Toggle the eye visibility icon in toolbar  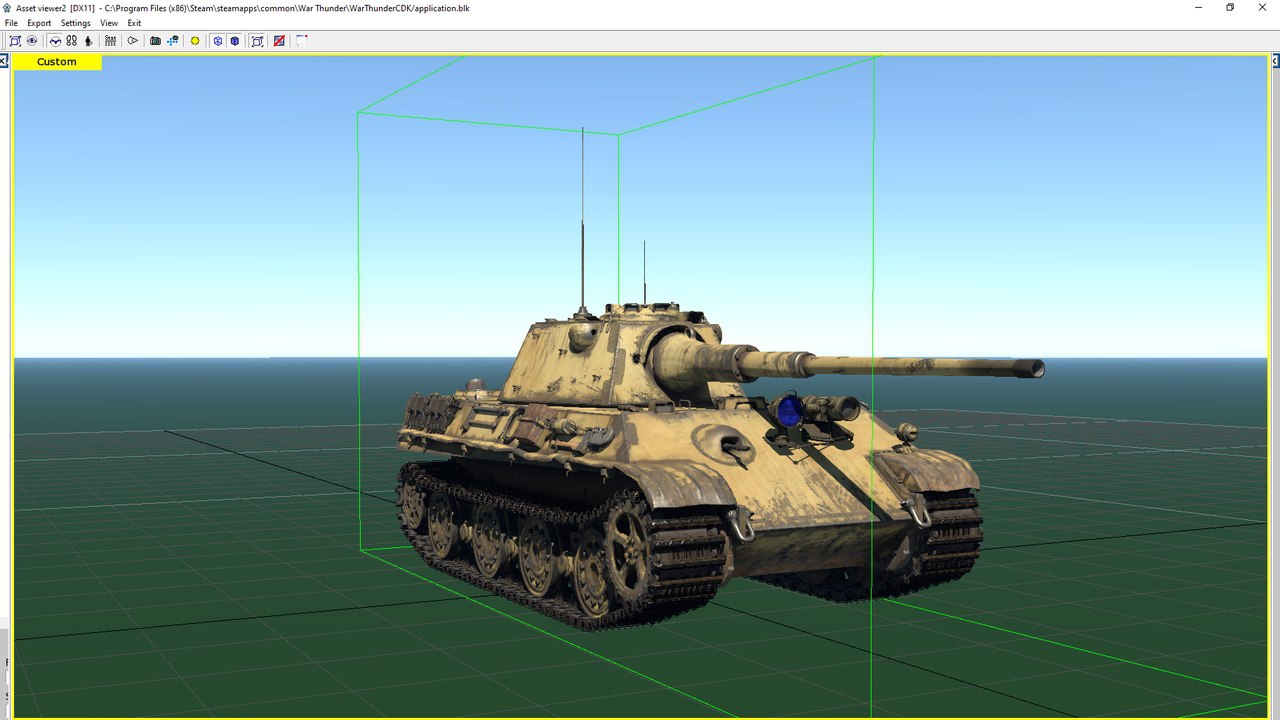[32, 41]
